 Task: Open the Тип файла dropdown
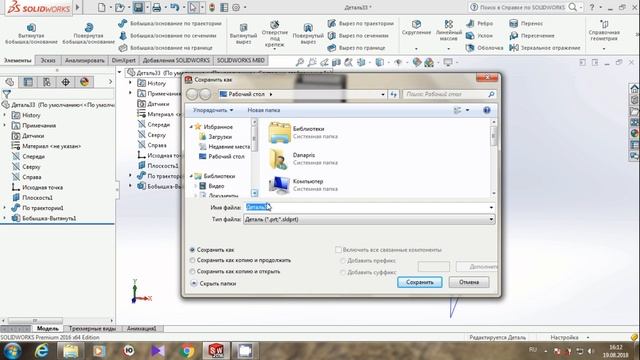(369, 219)
